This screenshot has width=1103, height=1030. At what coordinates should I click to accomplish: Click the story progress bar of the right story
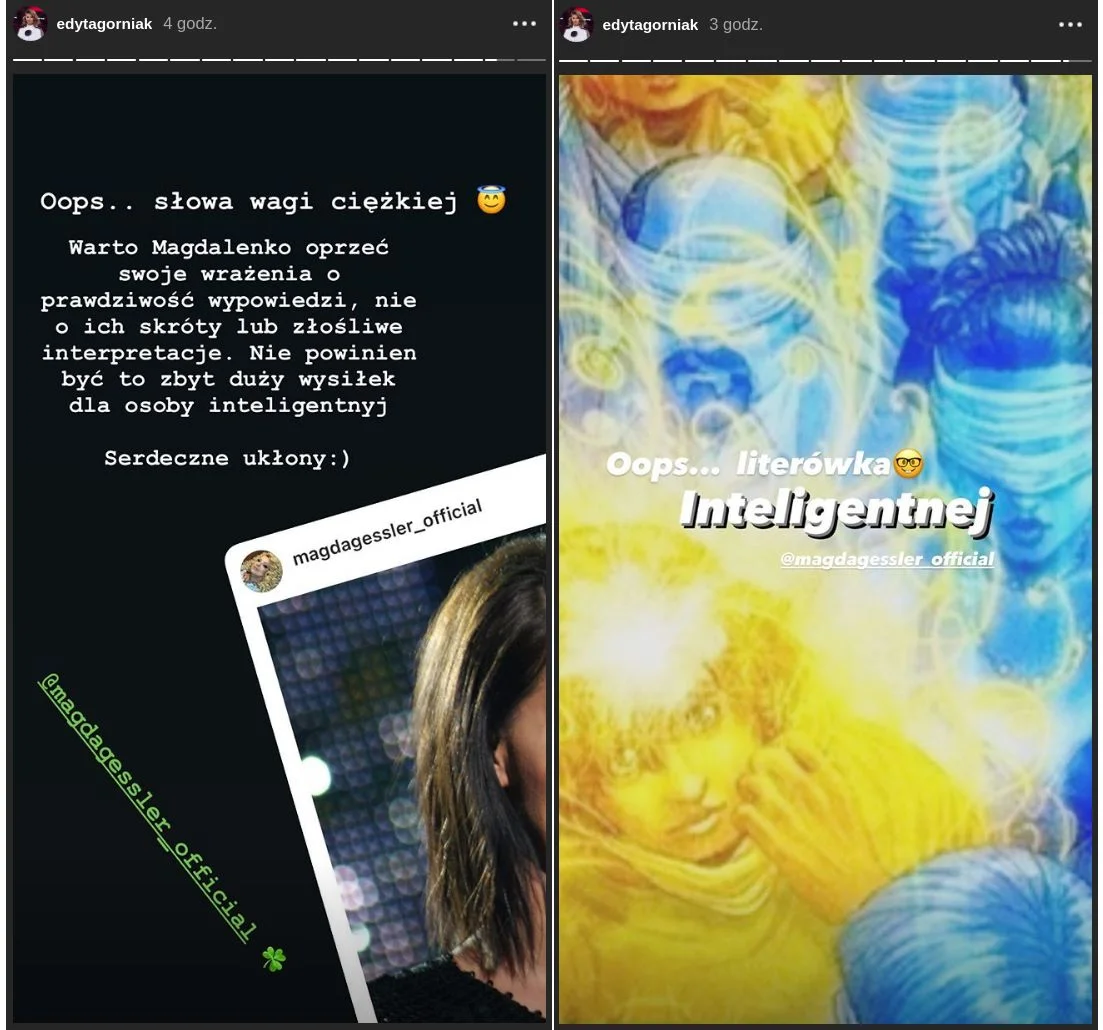pos(825,61)
